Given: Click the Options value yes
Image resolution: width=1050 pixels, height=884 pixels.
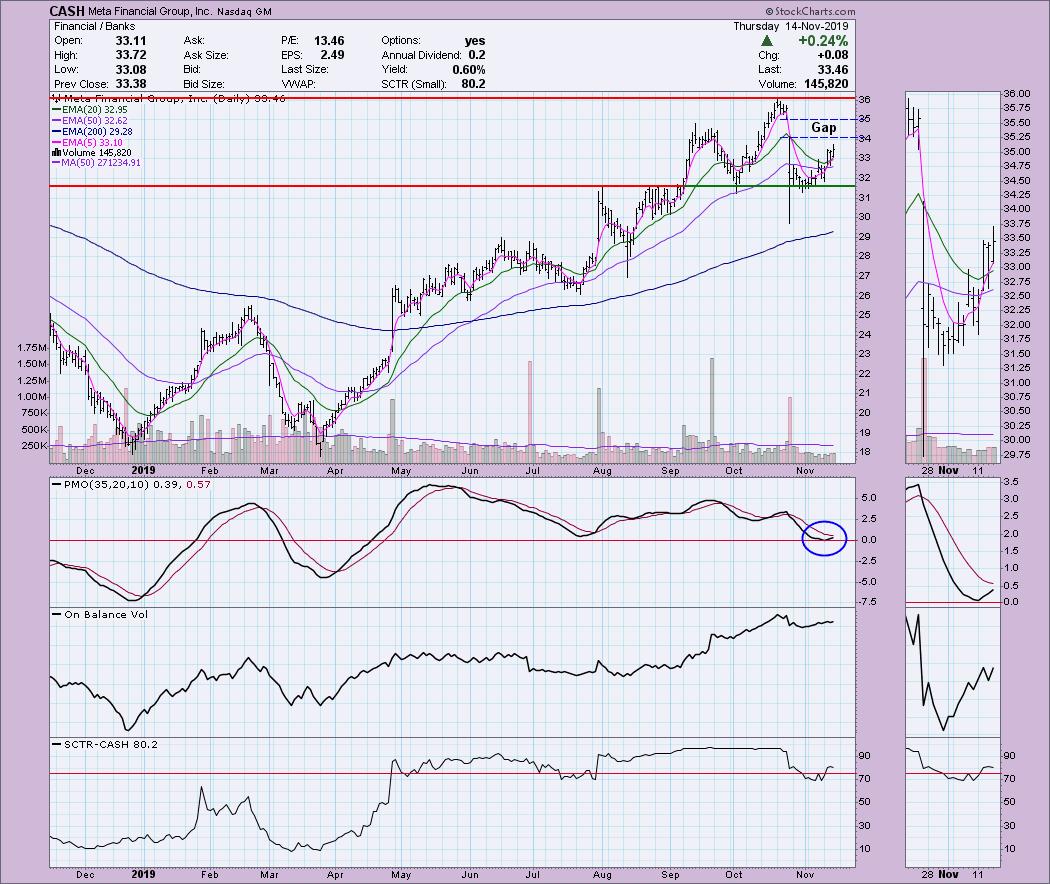Looking at the screenshot, I should (475, 41).
